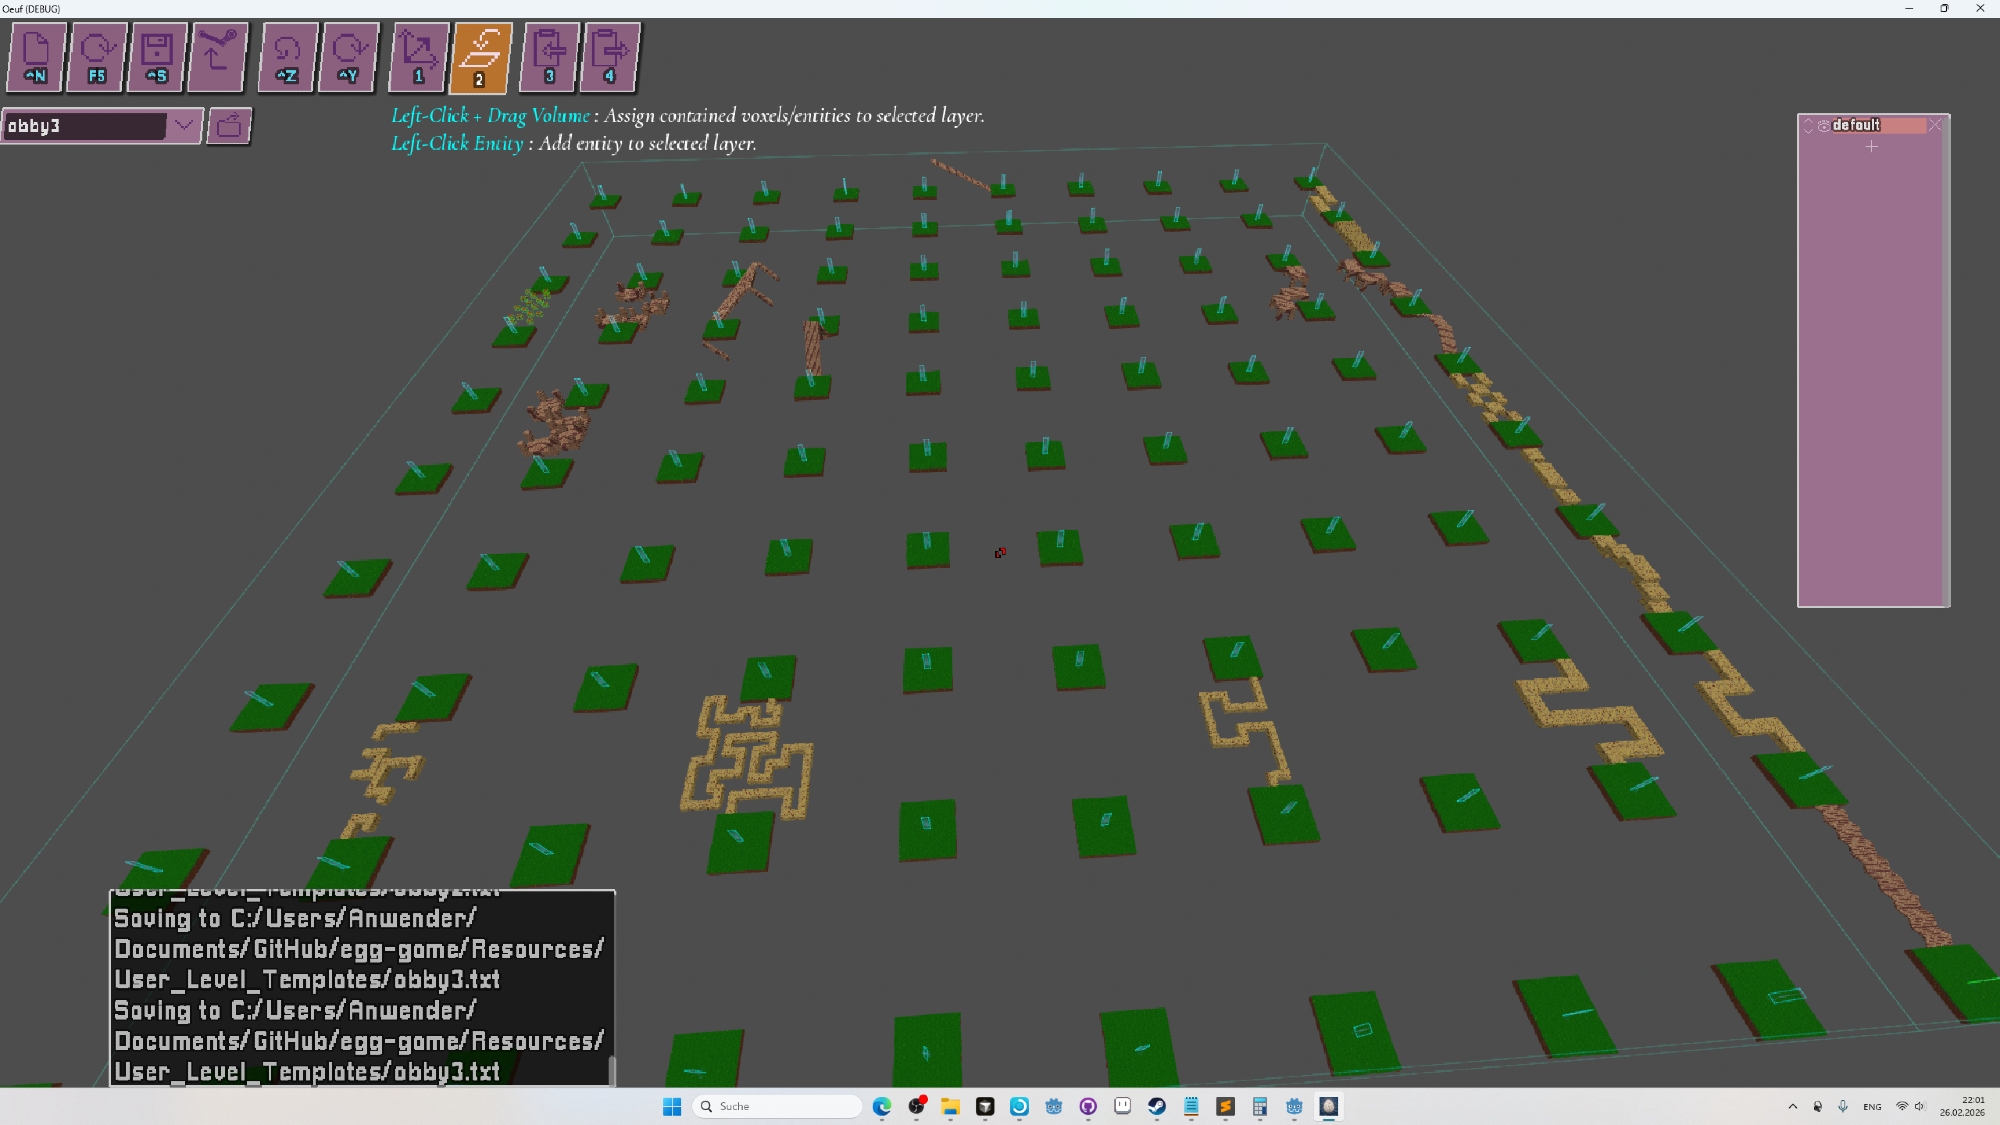
Task: Toggle visibility of the default layer
Action: [x=1824, y=125]
